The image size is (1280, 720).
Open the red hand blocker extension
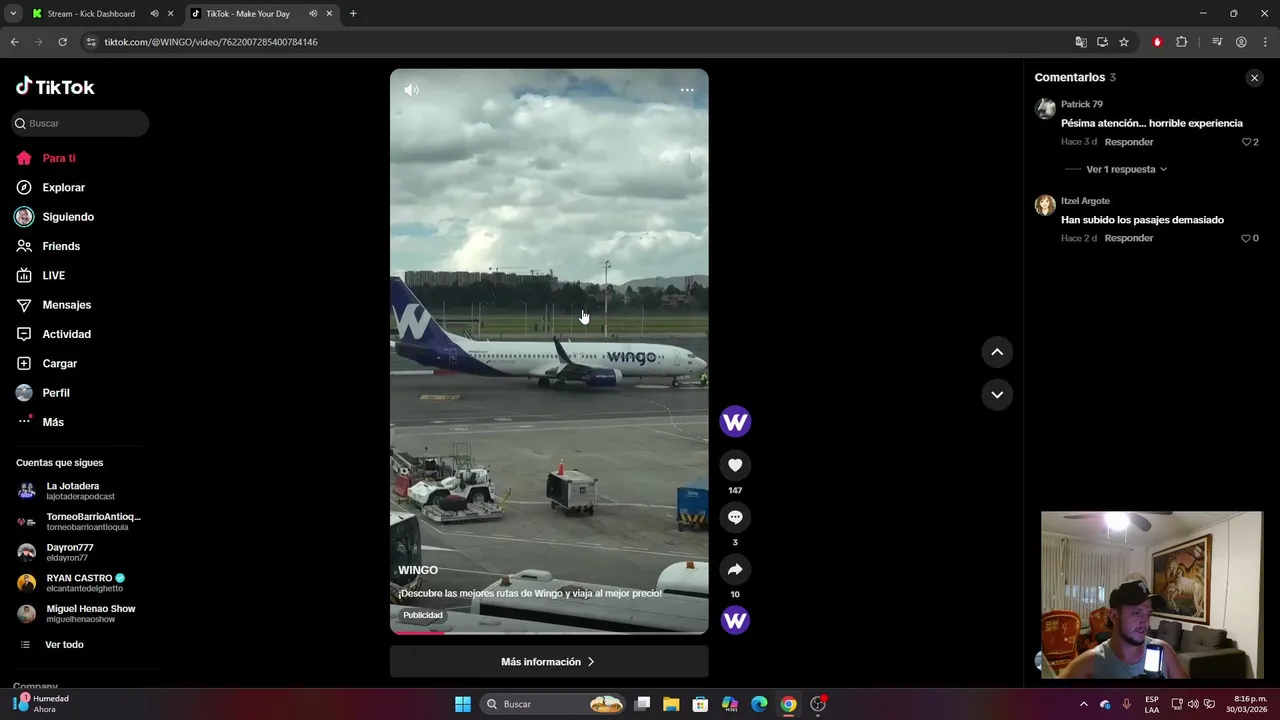[1157, 42]
